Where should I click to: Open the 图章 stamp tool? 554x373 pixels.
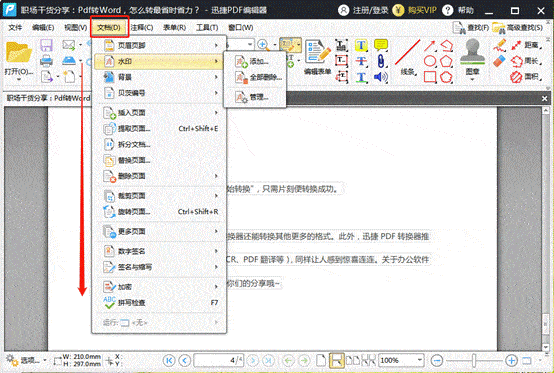pyautogui.click(x=472, y=57)
